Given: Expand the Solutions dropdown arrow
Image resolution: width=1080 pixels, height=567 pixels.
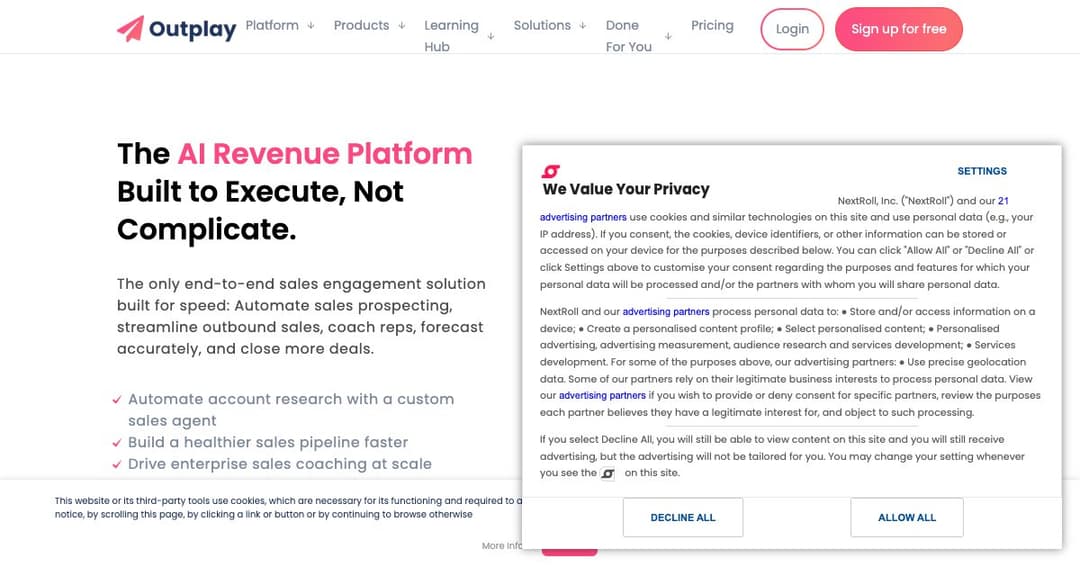Looking at the screenshot, I should click(x=583, y=25).
